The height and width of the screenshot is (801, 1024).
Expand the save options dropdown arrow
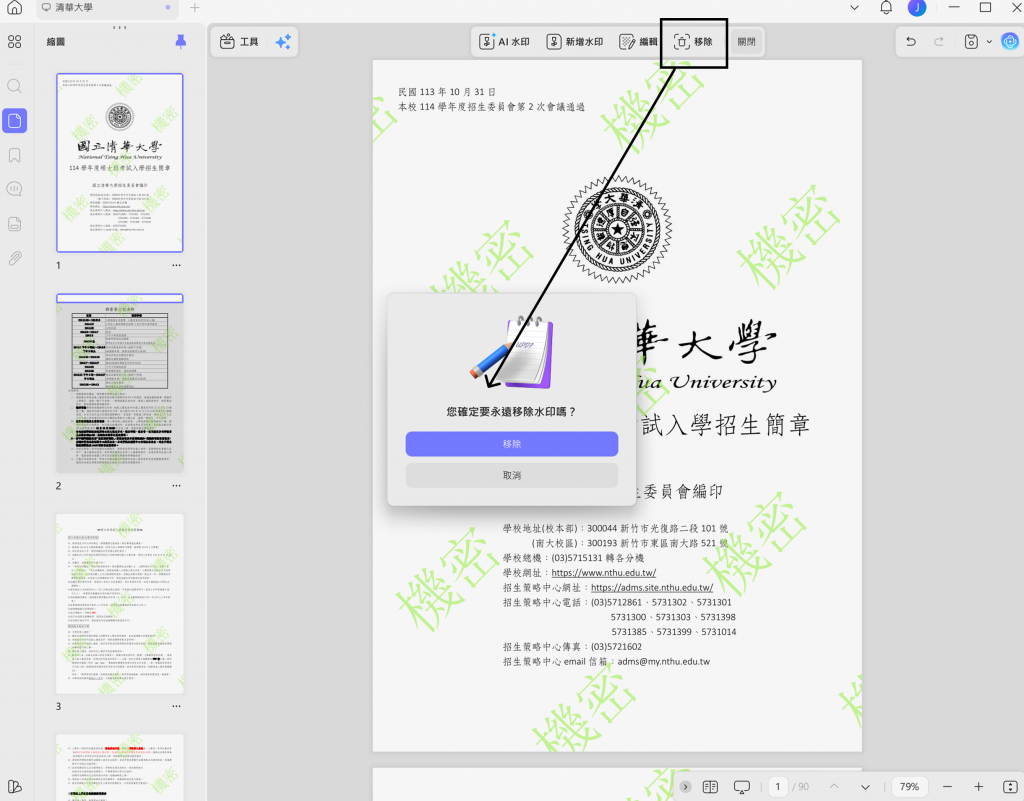coord(989,42)
